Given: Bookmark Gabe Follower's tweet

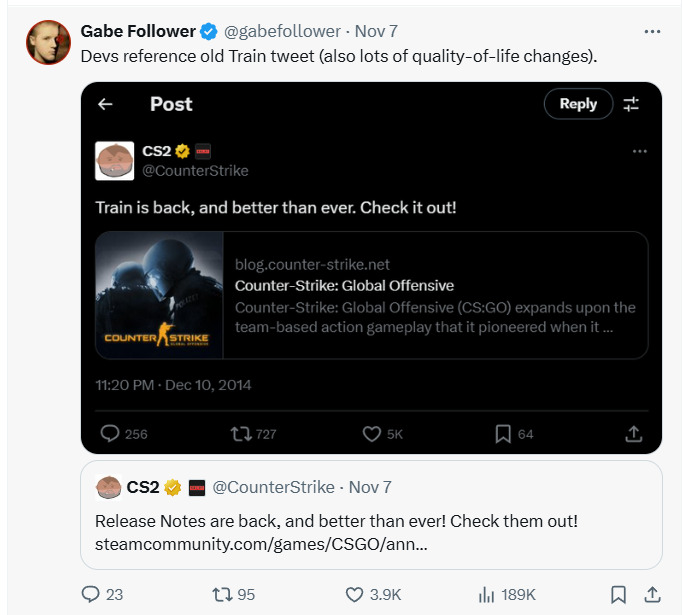Looking at the screenshot, I should pyautogui.click(x=618, y=594).
